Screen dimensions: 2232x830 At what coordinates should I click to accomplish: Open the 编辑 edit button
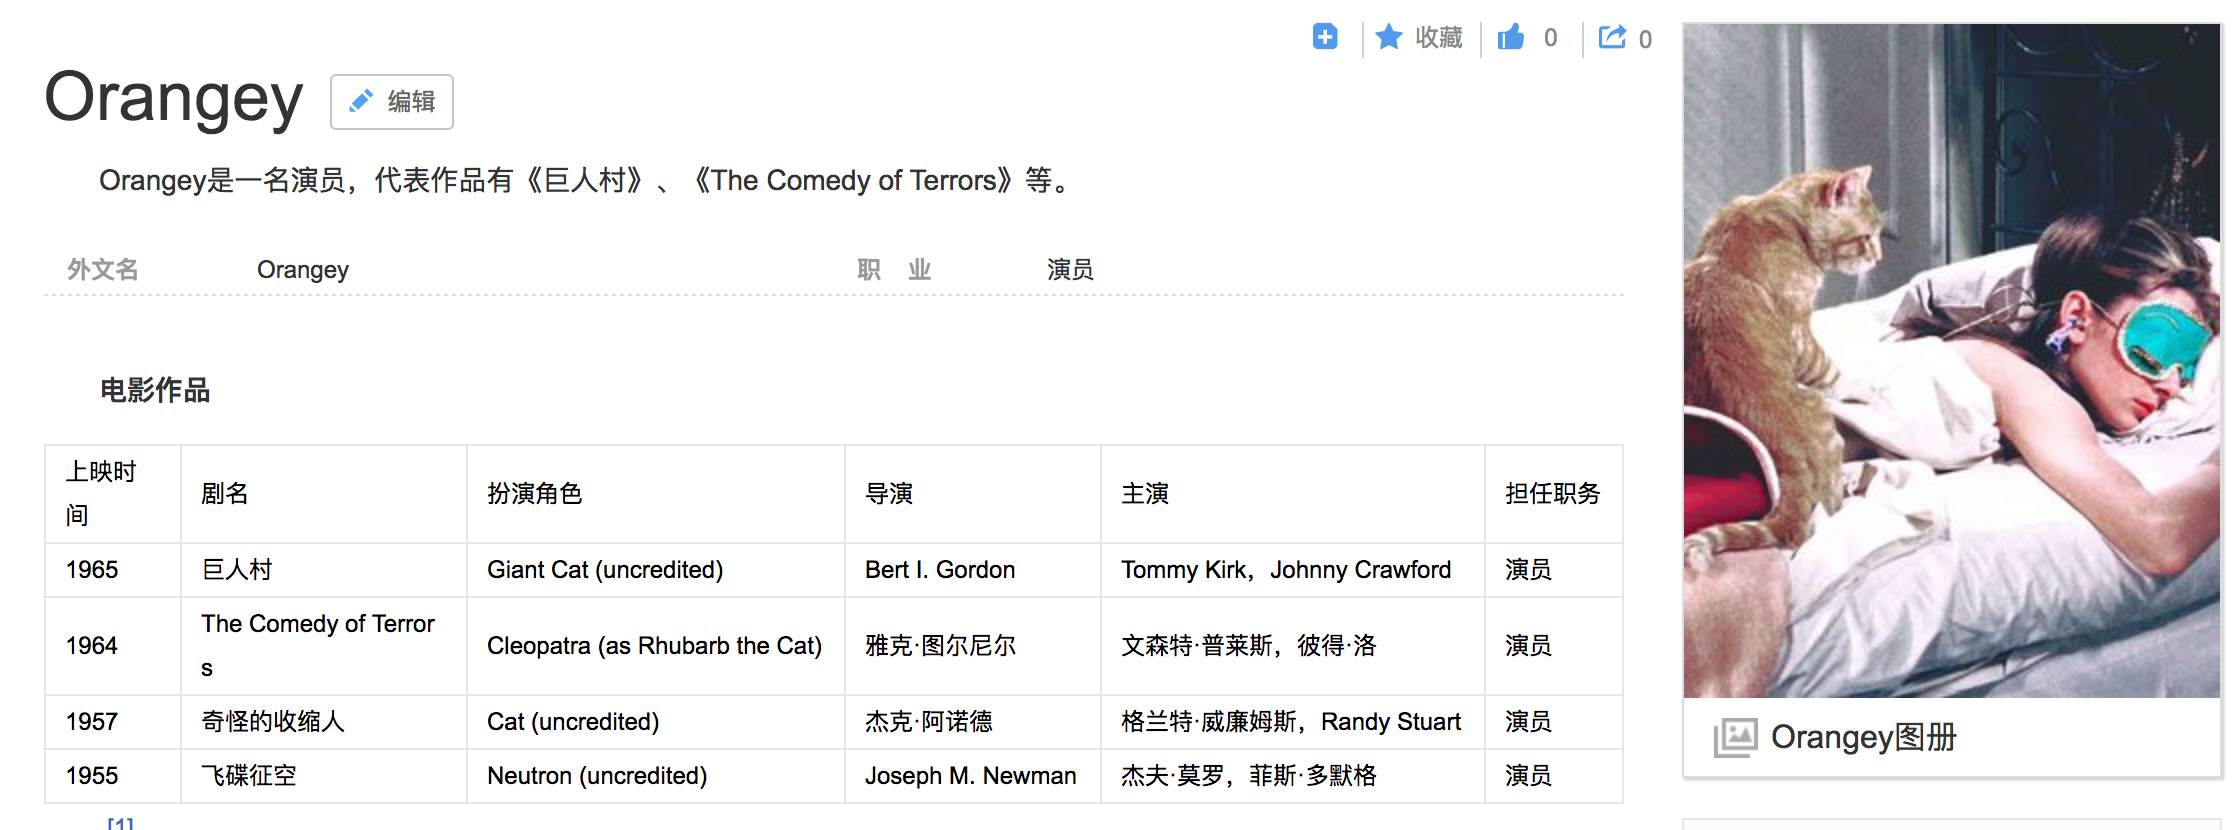[392, 102]
